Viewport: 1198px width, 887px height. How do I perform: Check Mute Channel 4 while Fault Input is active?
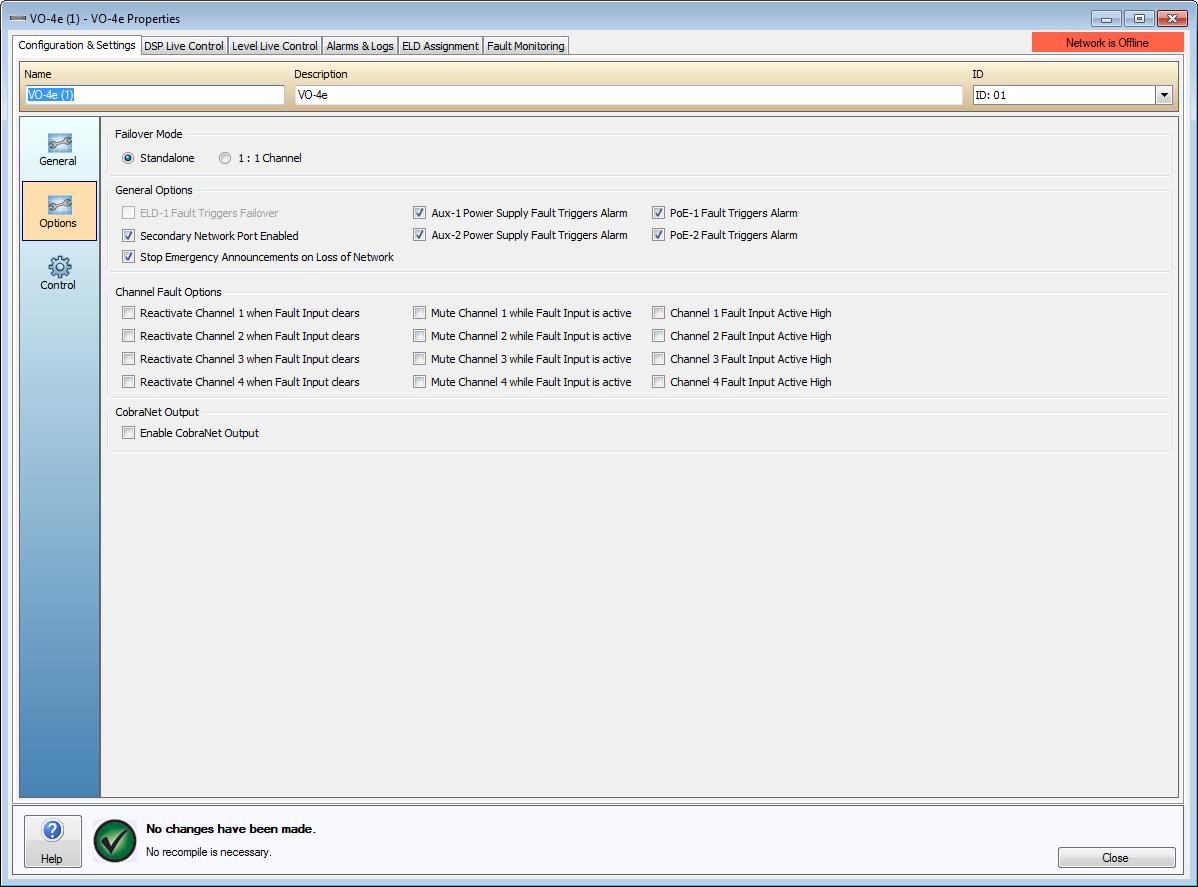click(x=419, y=382)
